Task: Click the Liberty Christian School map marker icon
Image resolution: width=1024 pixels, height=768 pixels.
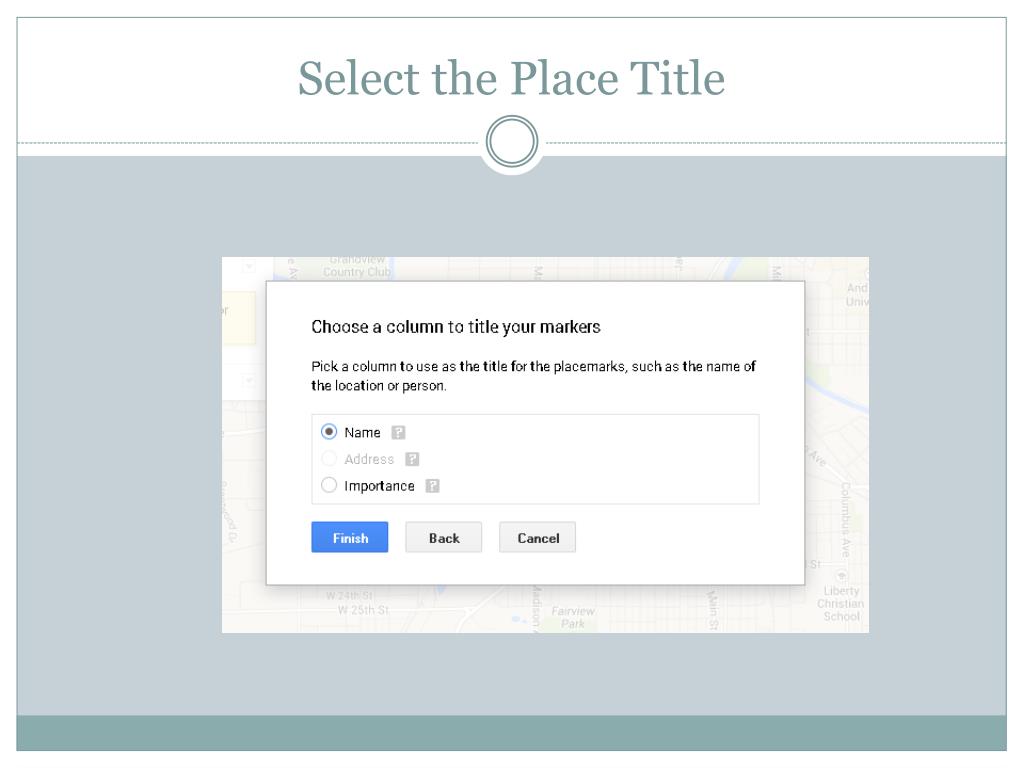Action: [840, 575]
